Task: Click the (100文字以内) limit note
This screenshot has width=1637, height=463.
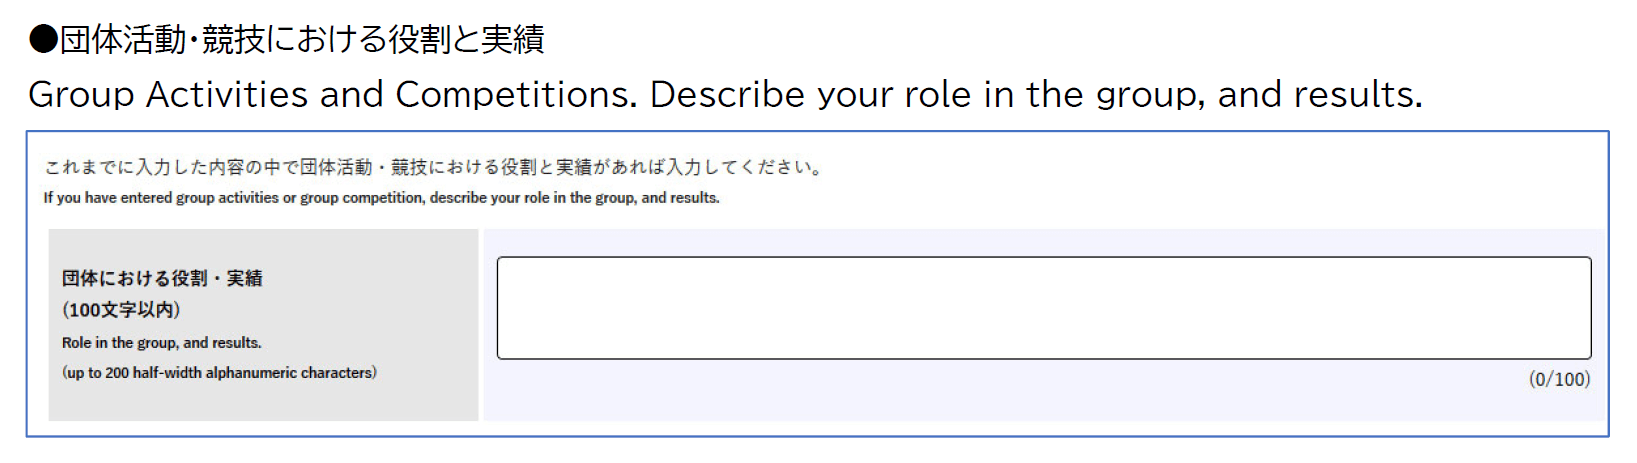Action: (121, 310)
